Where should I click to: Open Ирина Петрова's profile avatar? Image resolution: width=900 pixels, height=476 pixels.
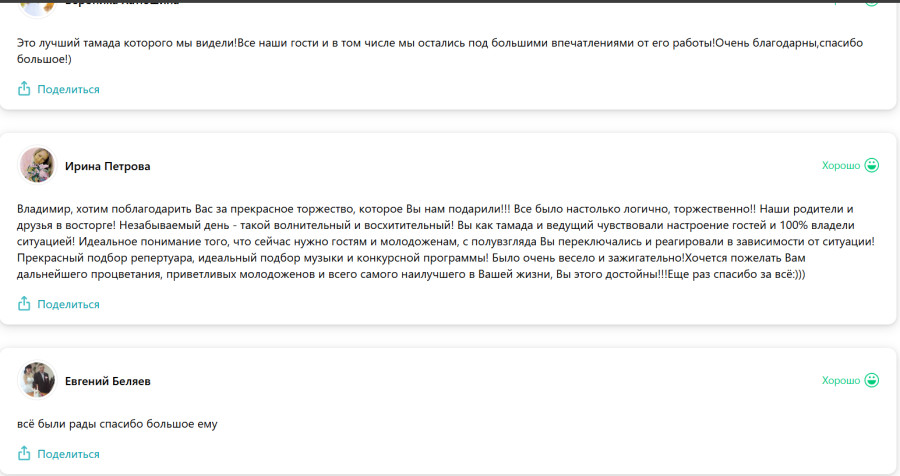pyautogui.click(x=37, y=165)
